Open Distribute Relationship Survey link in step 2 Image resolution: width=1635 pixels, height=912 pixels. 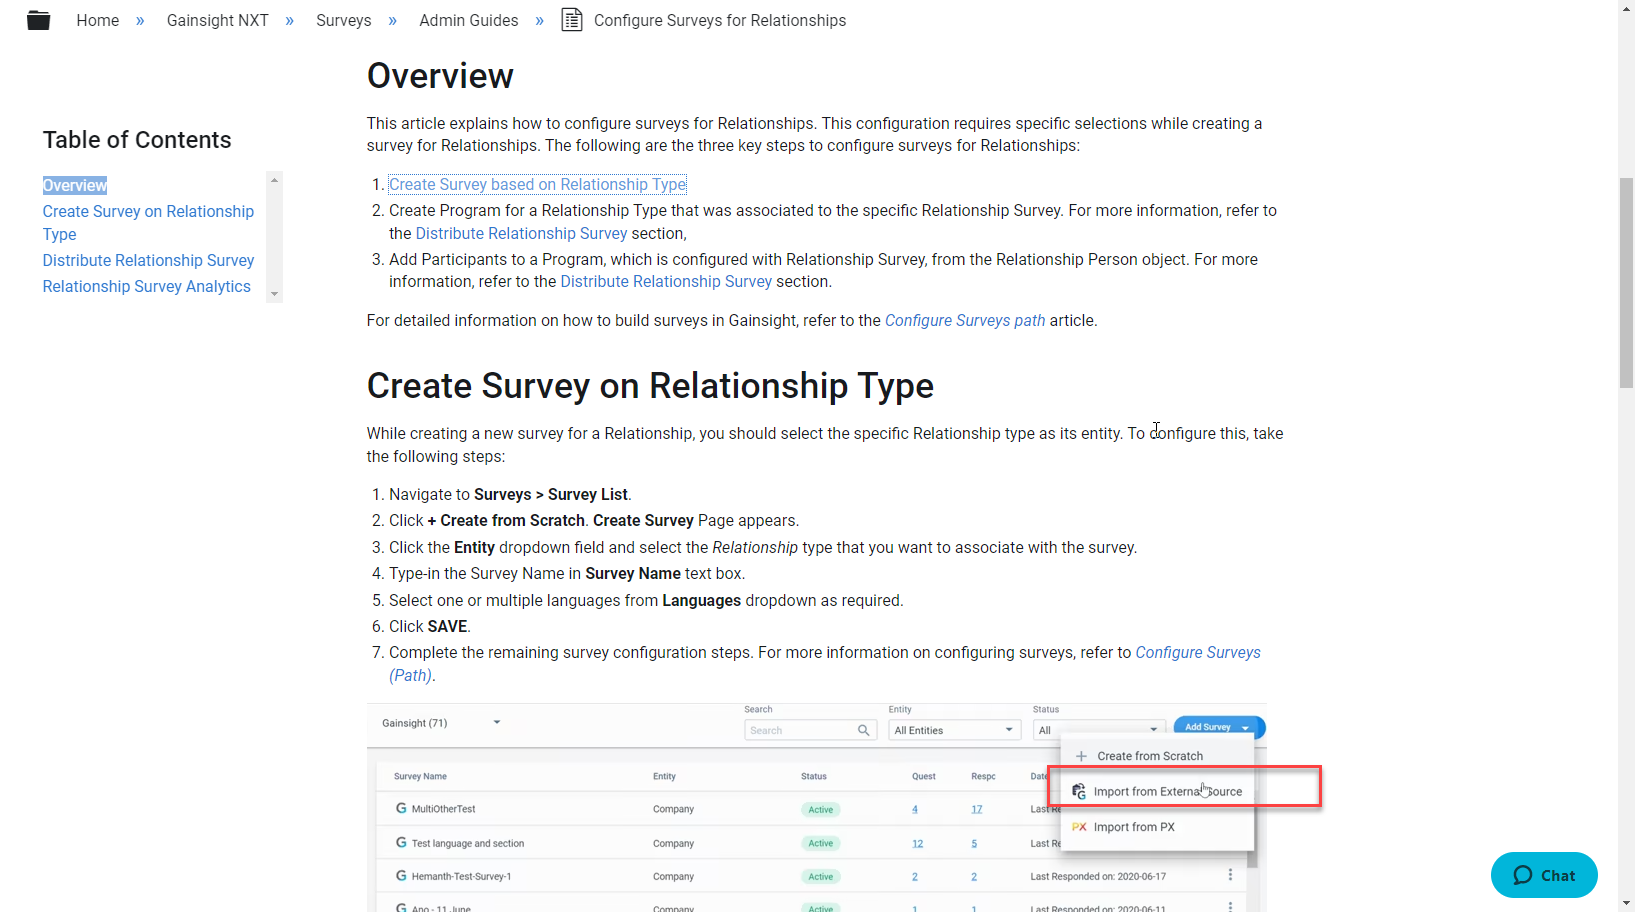coord(521,233)
